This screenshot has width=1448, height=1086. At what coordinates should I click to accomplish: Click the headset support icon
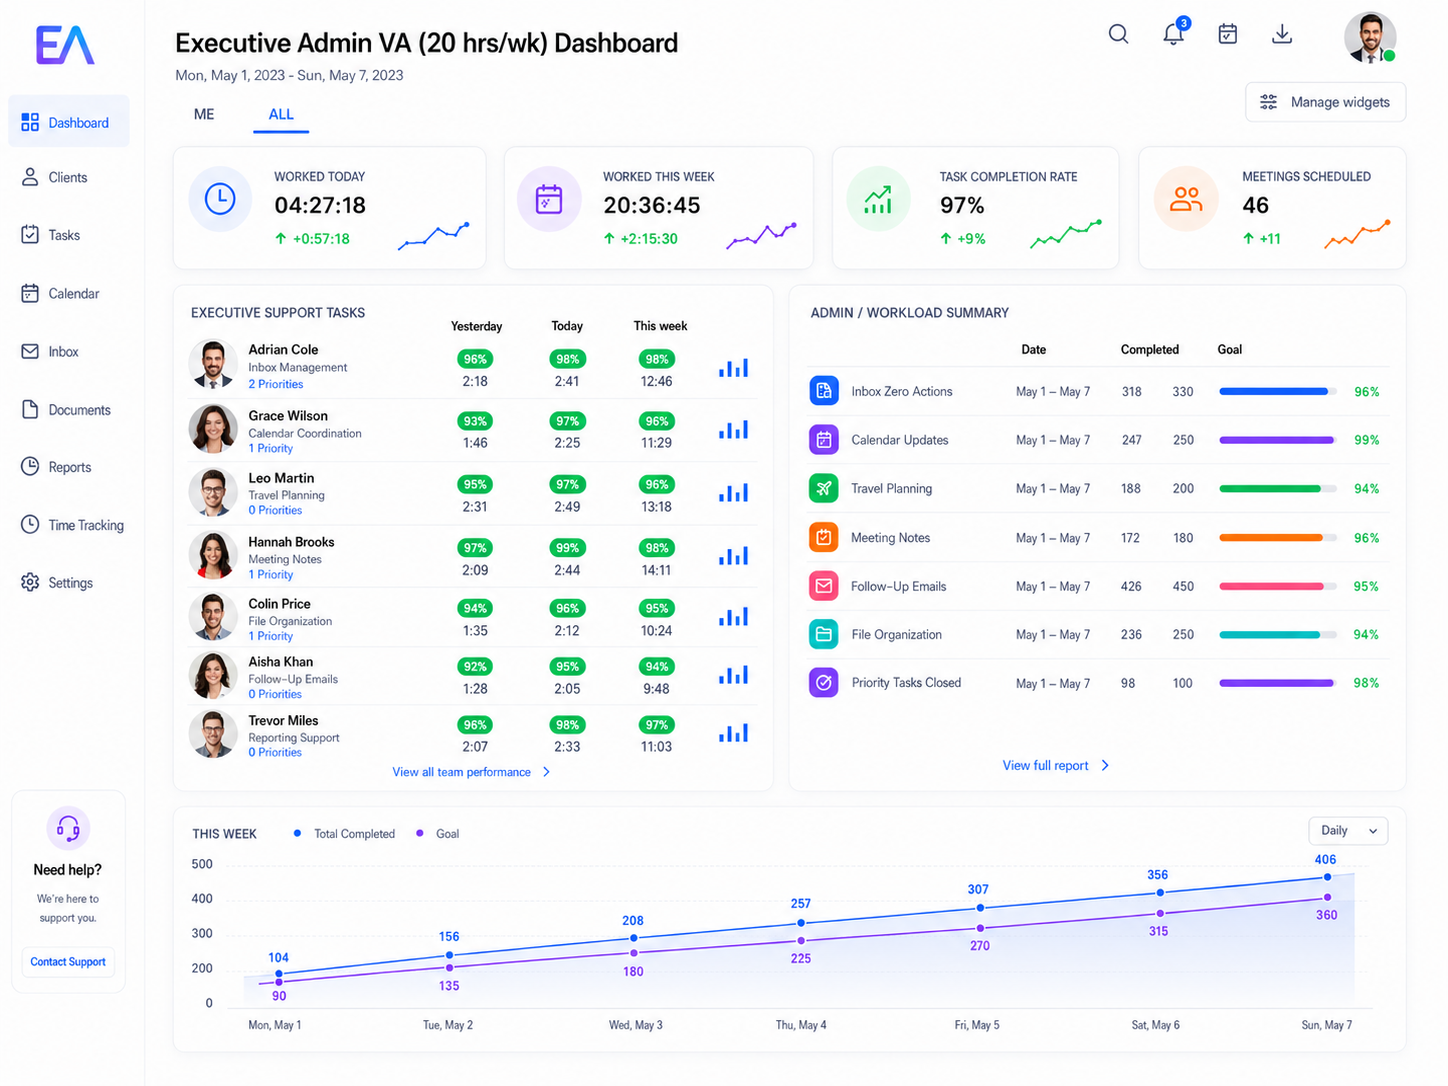click(68, 828)
